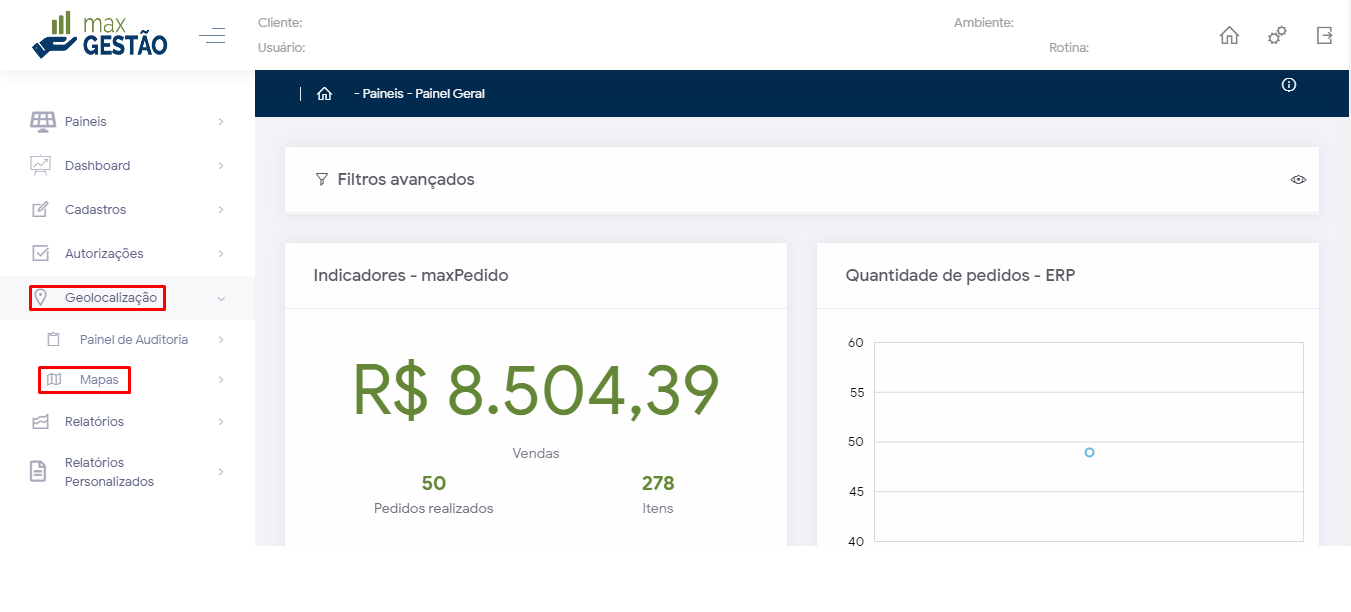
Task: Click the Filtros avançados heading
Action: (406, 180)
